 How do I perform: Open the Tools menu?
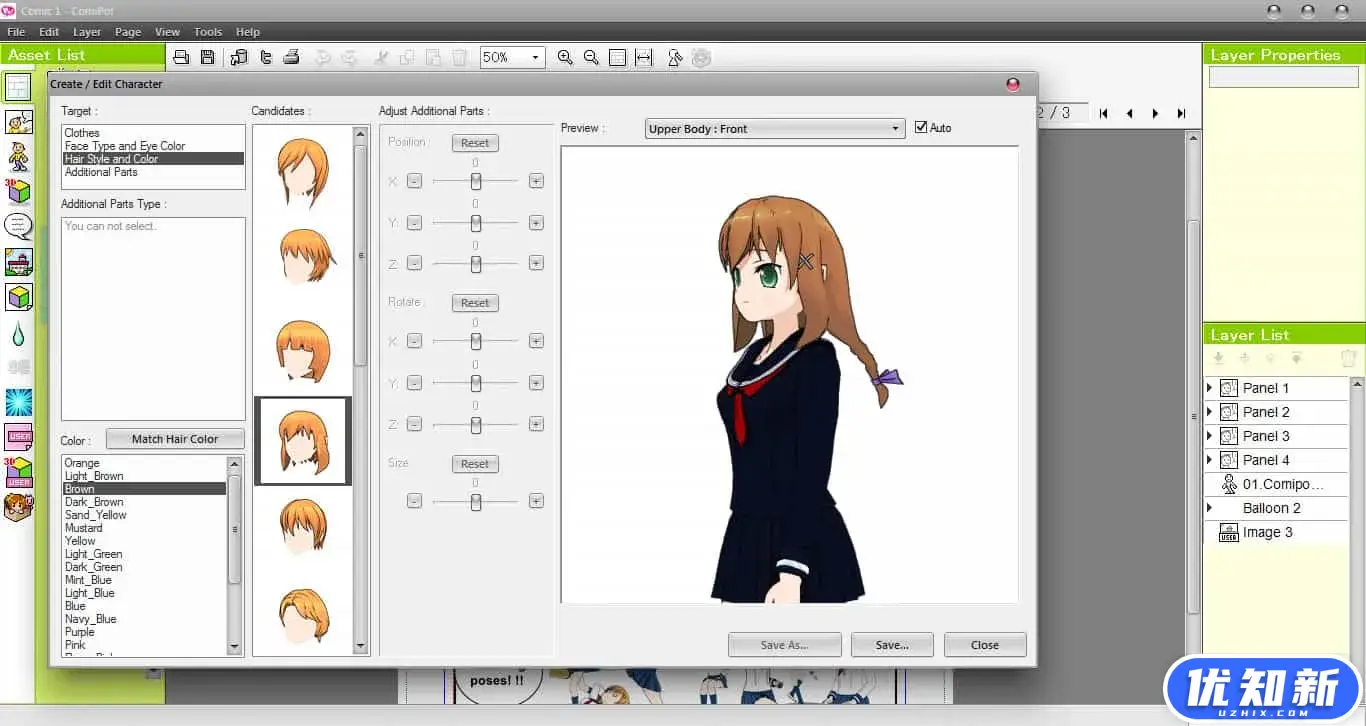coord(208,32)
